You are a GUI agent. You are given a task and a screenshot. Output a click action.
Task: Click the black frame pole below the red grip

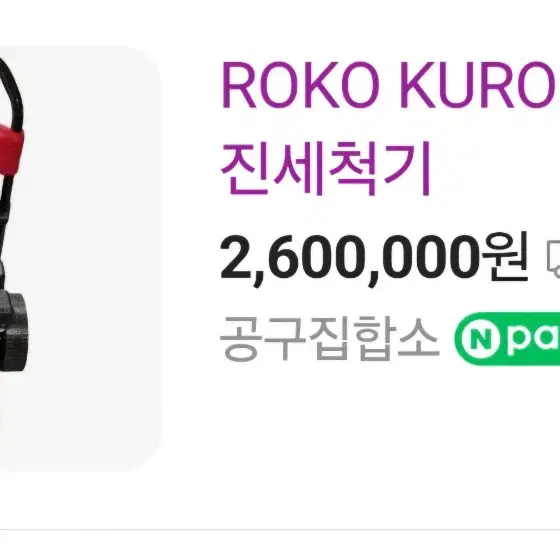(5, 232)
